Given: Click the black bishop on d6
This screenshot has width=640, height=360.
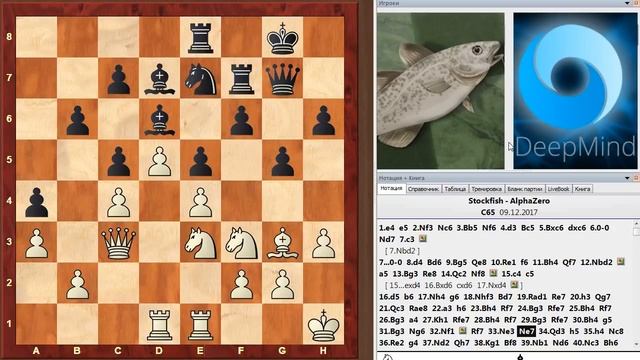Looking at the screenshot, I should point(160,120).
